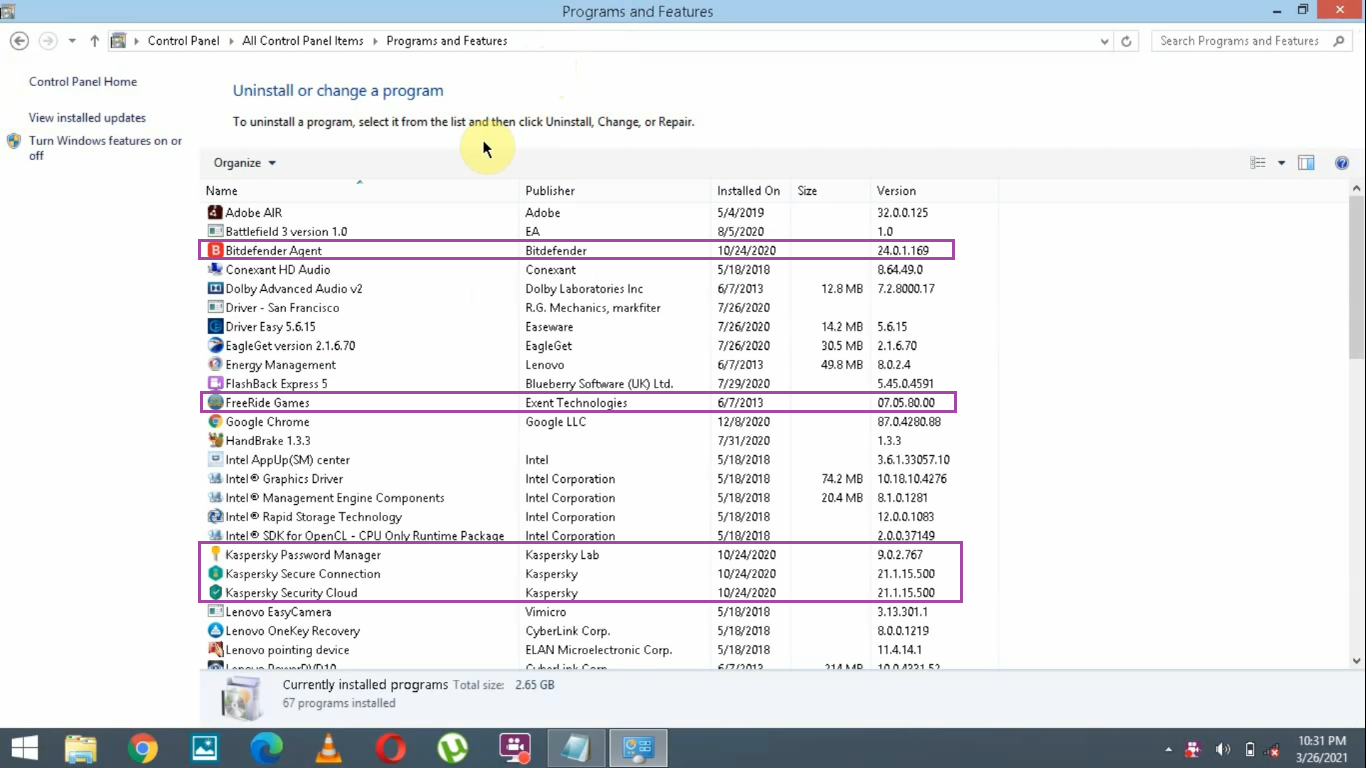Select Intel Management Engine Components row

pos(599,498)
